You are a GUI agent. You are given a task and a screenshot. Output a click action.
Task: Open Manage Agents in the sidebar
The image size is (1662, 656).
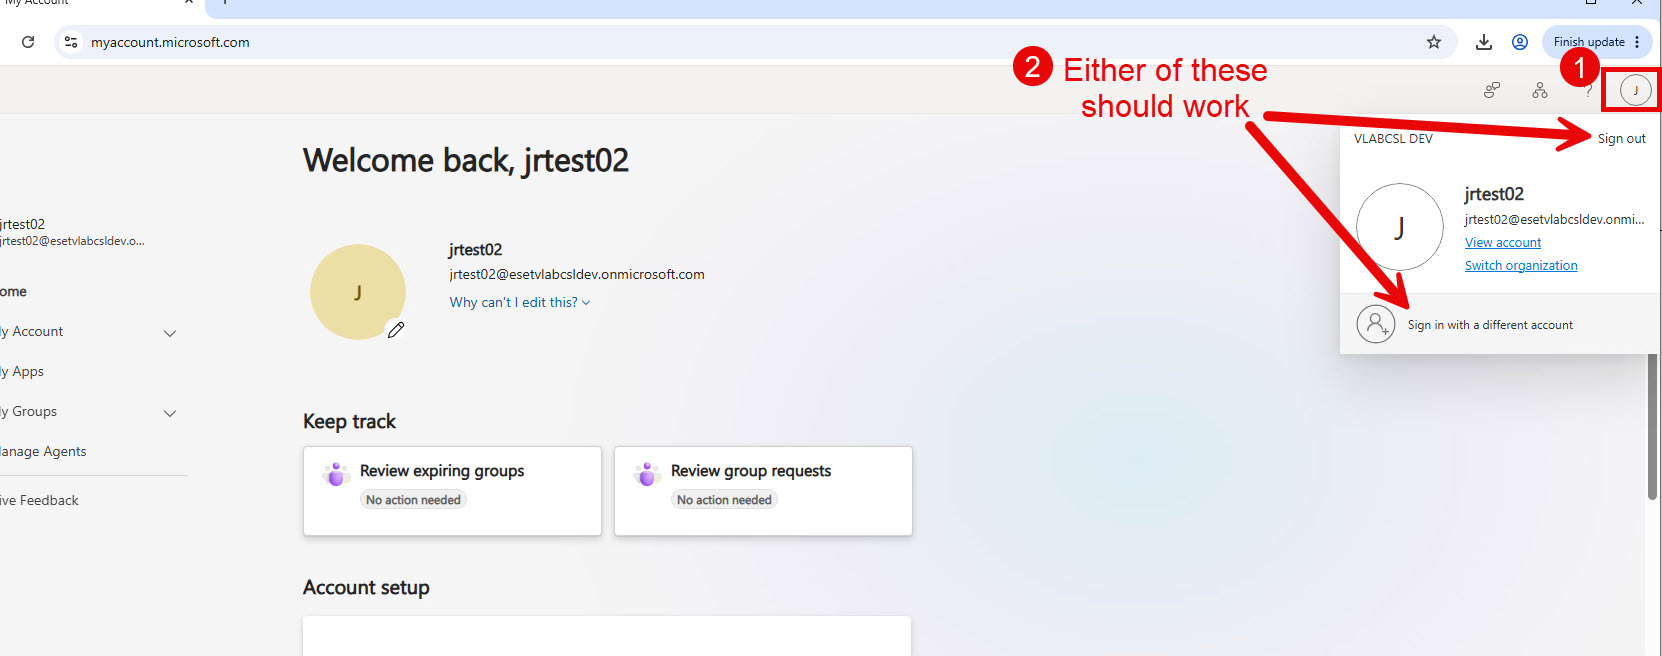[43, 451]
